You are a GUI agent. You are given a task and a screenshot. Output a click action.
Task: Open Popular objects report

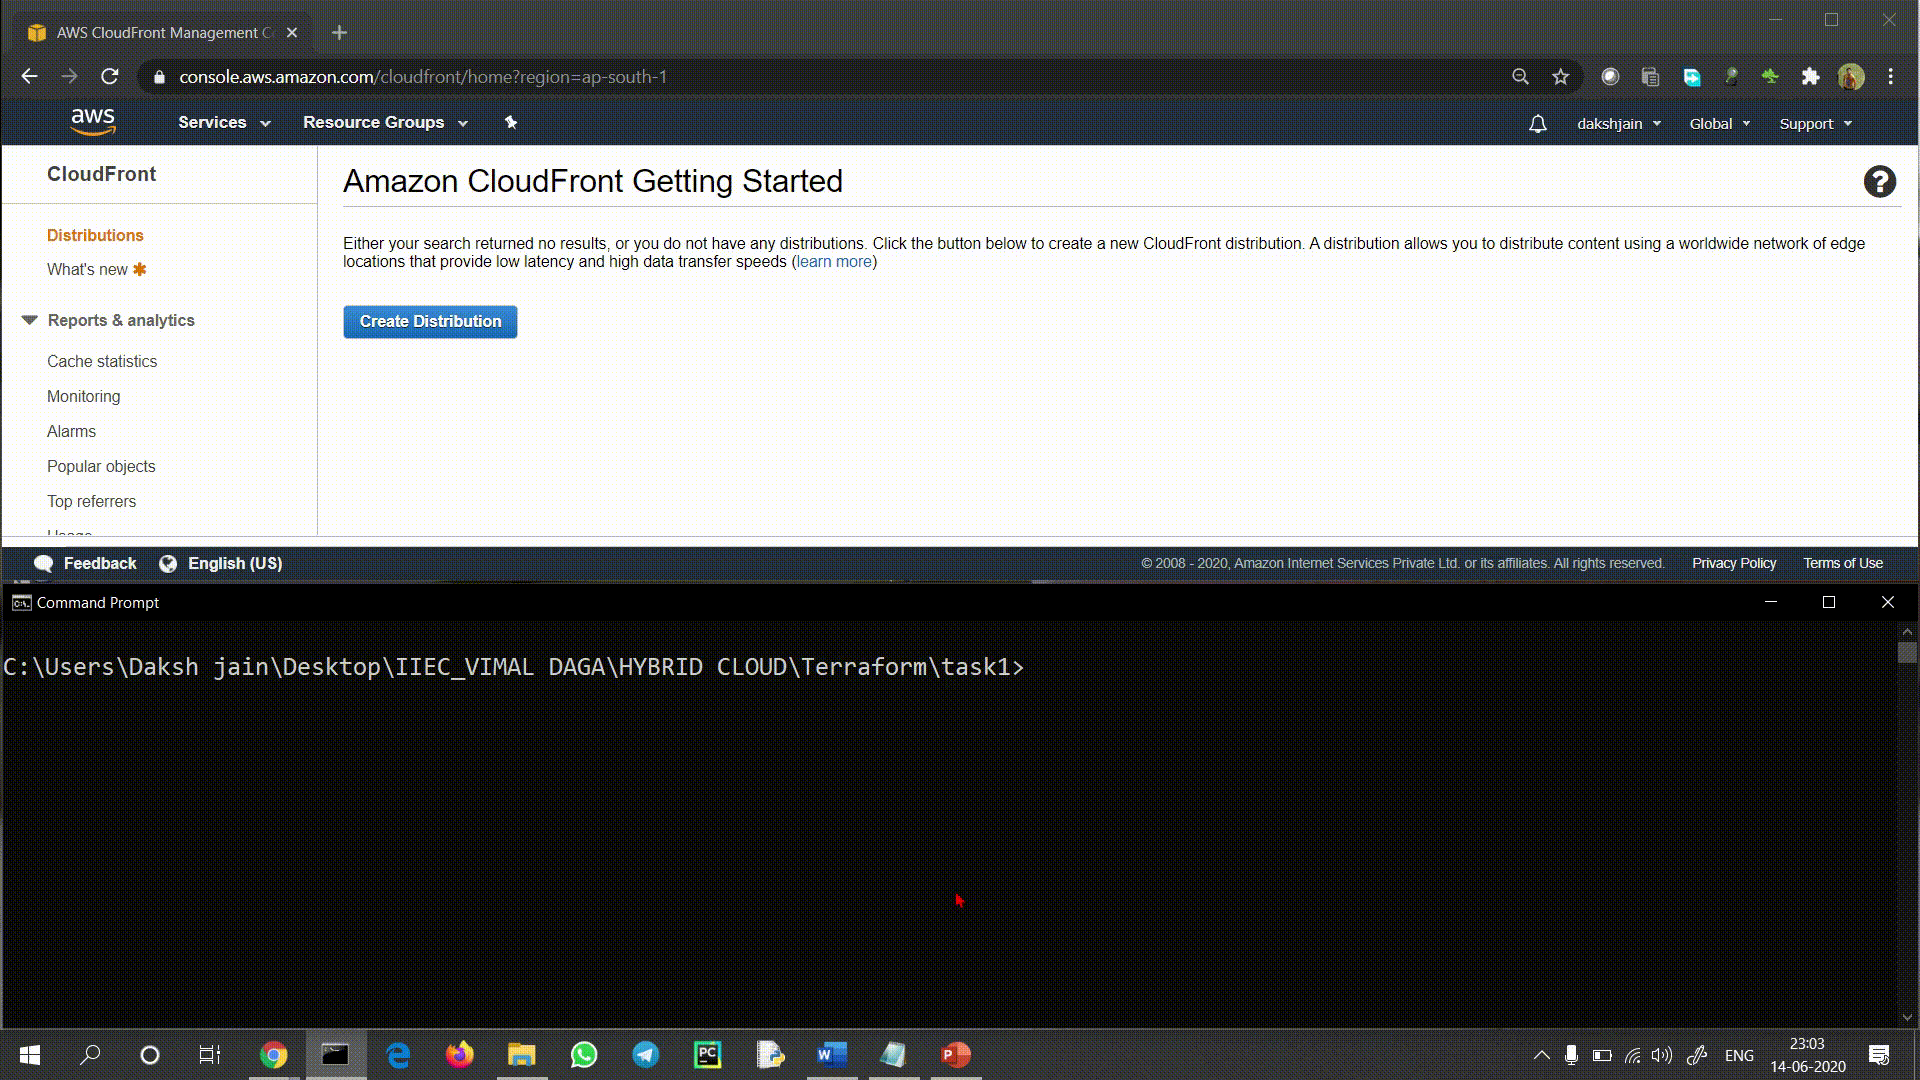point(101,466)
